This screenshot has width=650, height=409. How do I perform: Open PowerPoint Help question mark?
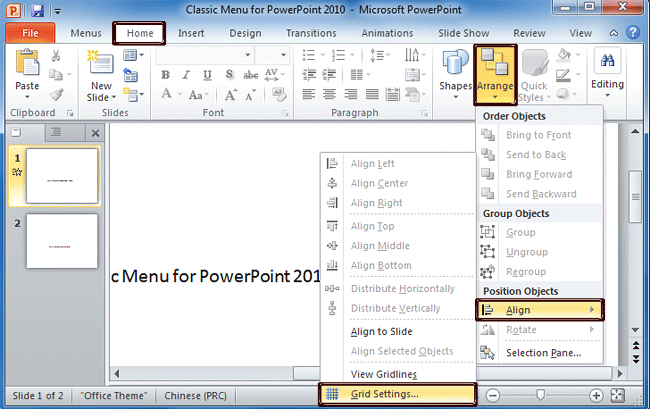[633, 32]
